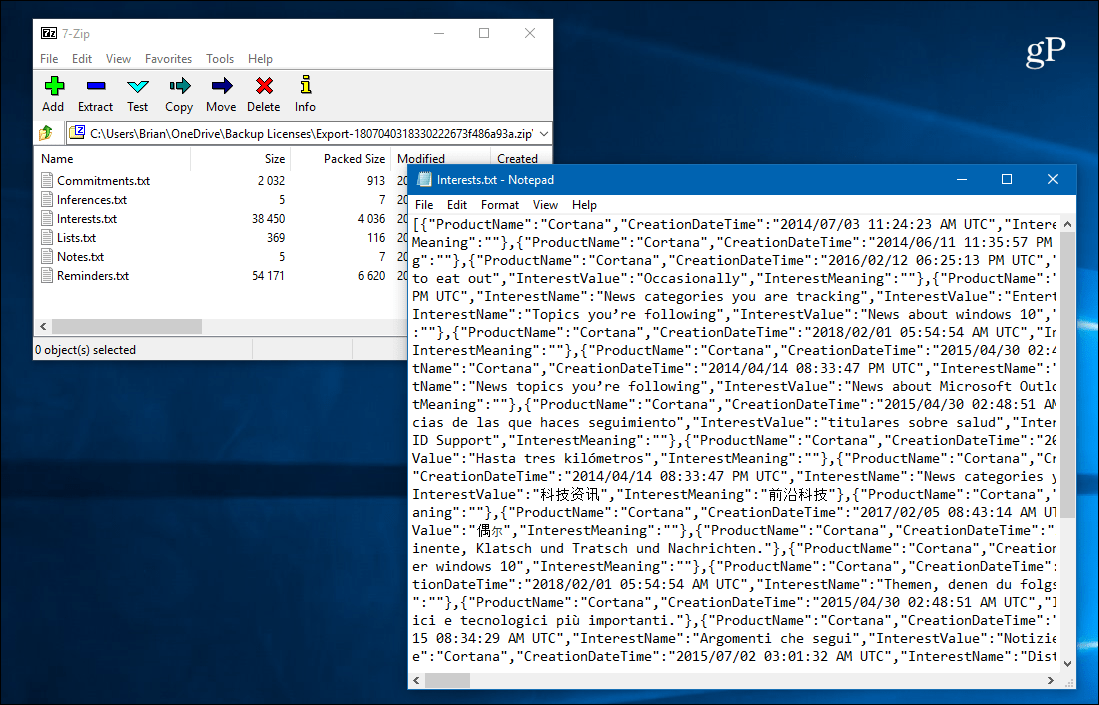Select the Commitments.txt file icon
This screenshot has height=705, width=1099.
[x=47, y=181]
